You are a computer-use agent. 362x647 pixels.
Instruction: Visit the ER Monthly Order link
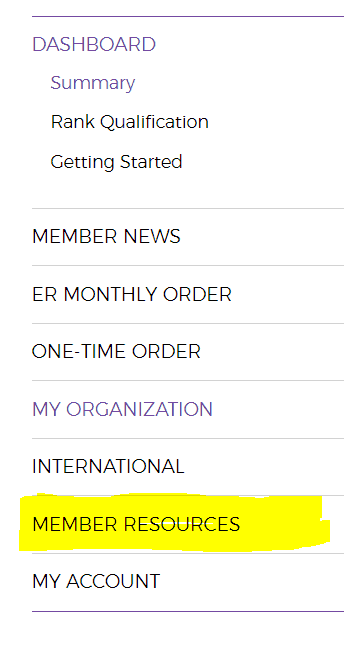132,295
